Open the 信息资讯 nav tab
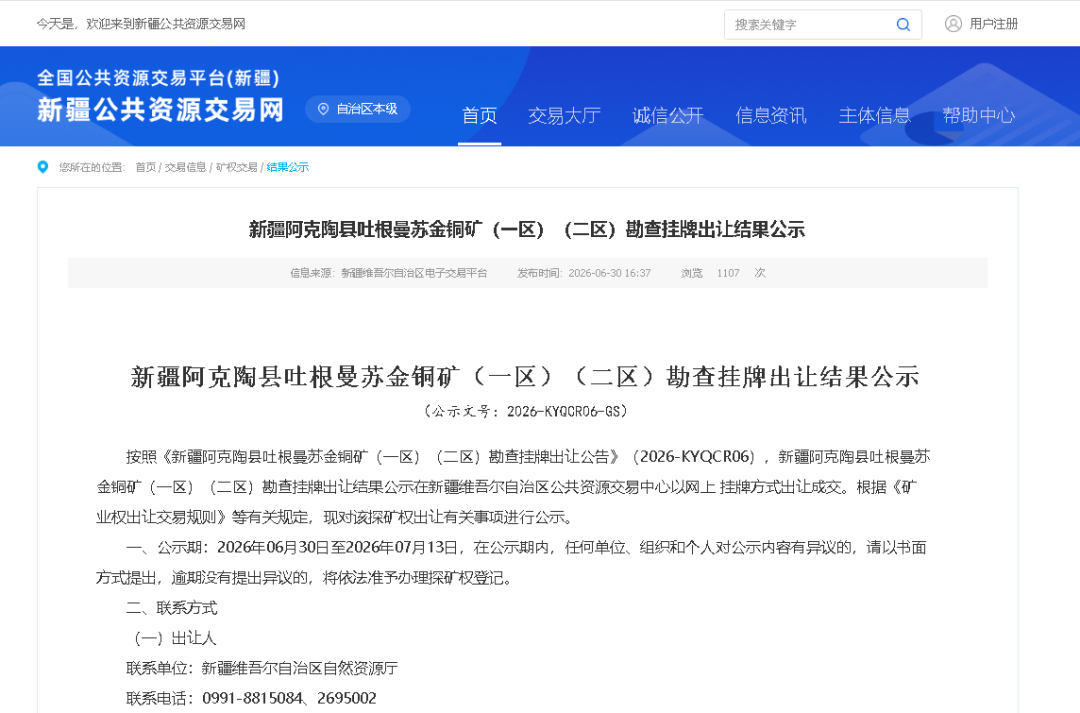This screenshot has width=1080, height=713. point(771,116)
